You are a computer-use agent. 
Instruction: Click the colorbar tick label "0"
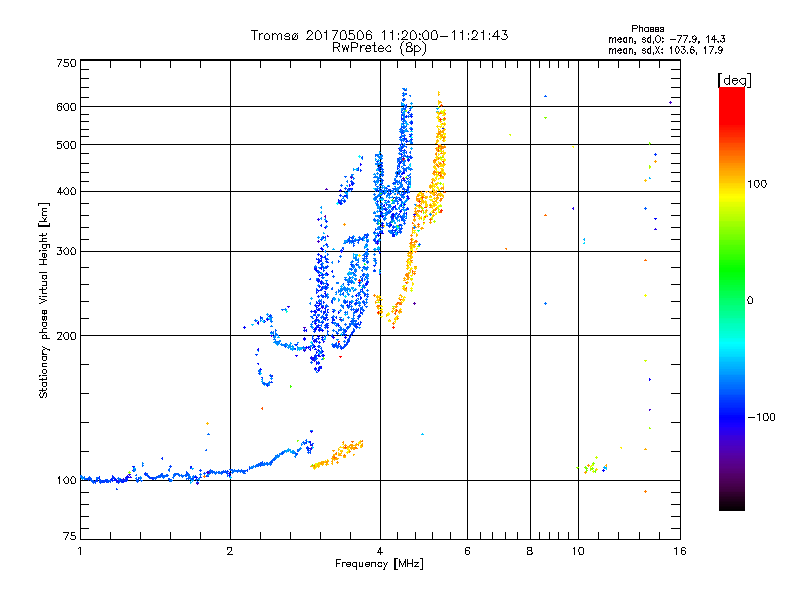pyautogui.click(x=750, y=301)
